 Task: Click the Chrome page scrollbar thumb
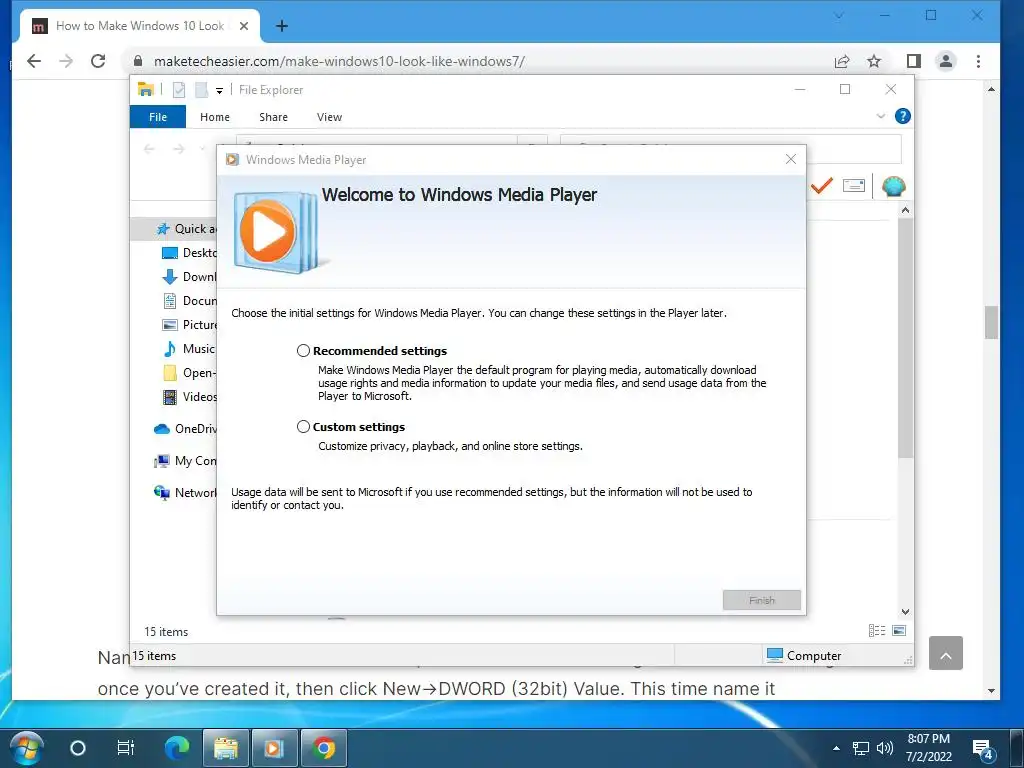click(x=991, y=322)
